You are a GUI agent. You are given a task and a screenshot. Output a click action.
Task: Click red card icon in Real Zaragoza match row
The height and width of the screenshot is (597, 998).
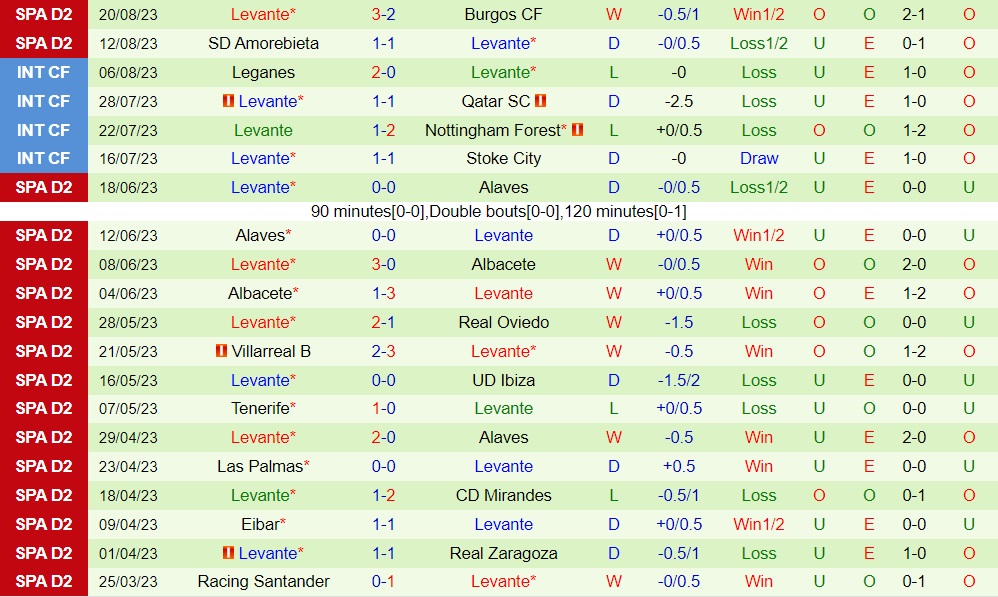coord(228,553)
